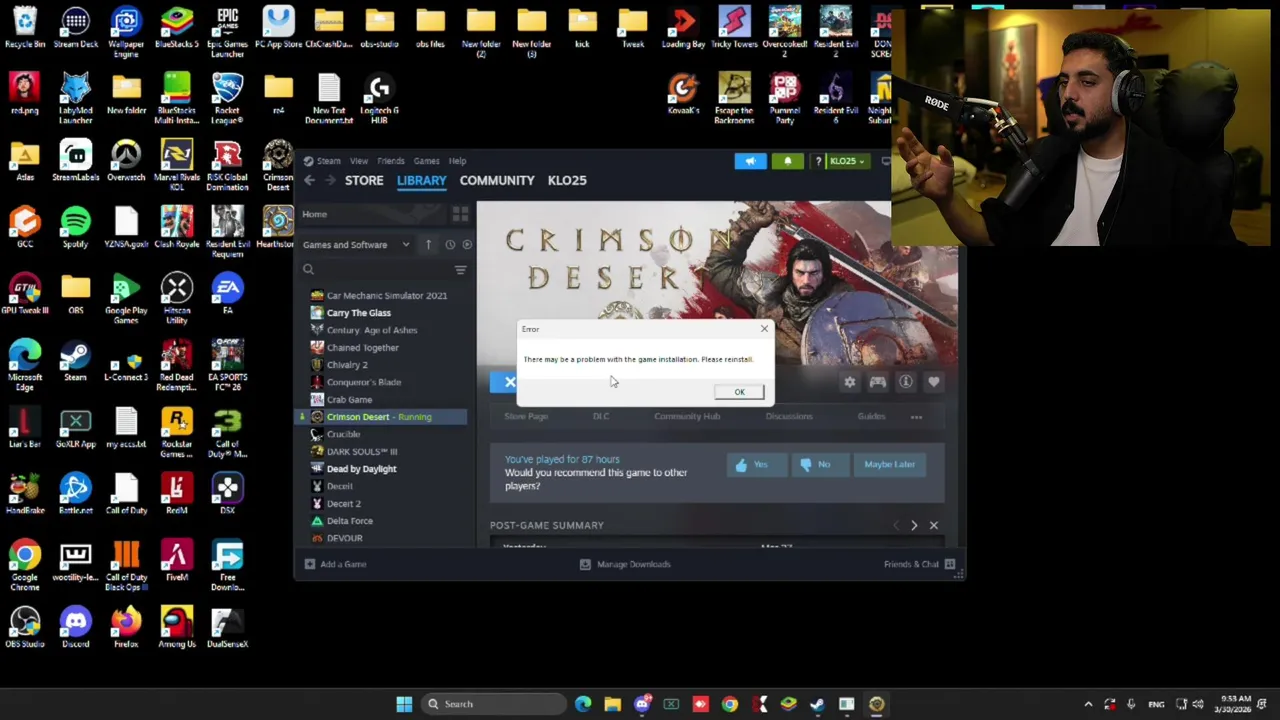
Task: Open the controller settings icon
Action: (x=877, y=382)
